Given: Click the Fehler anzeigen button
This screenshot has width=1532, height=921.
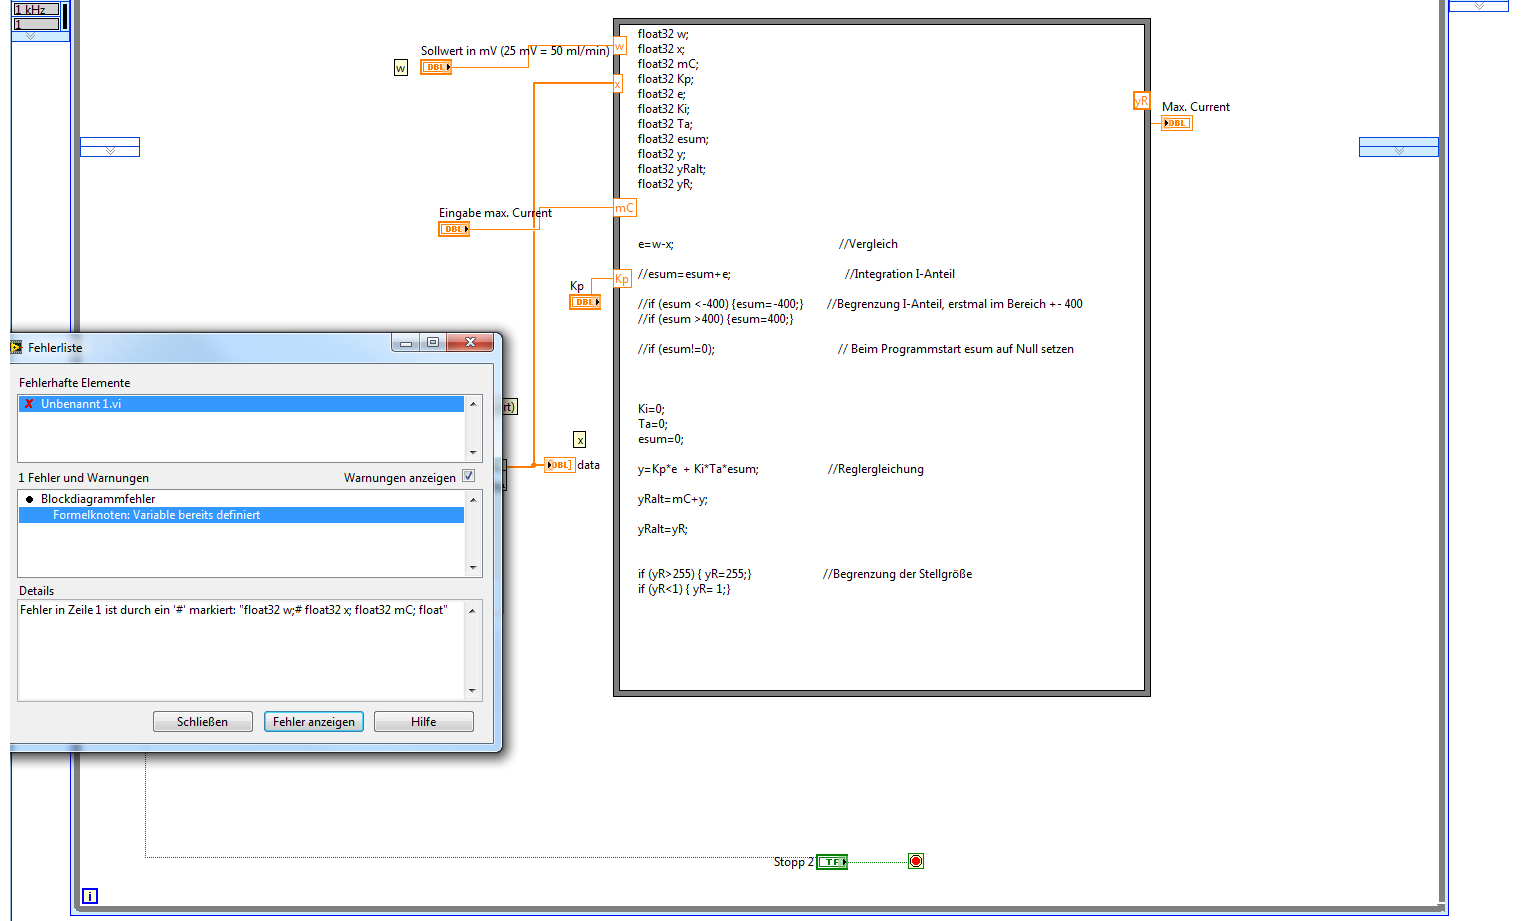Looking at the screenshot, I should point(314,722).
